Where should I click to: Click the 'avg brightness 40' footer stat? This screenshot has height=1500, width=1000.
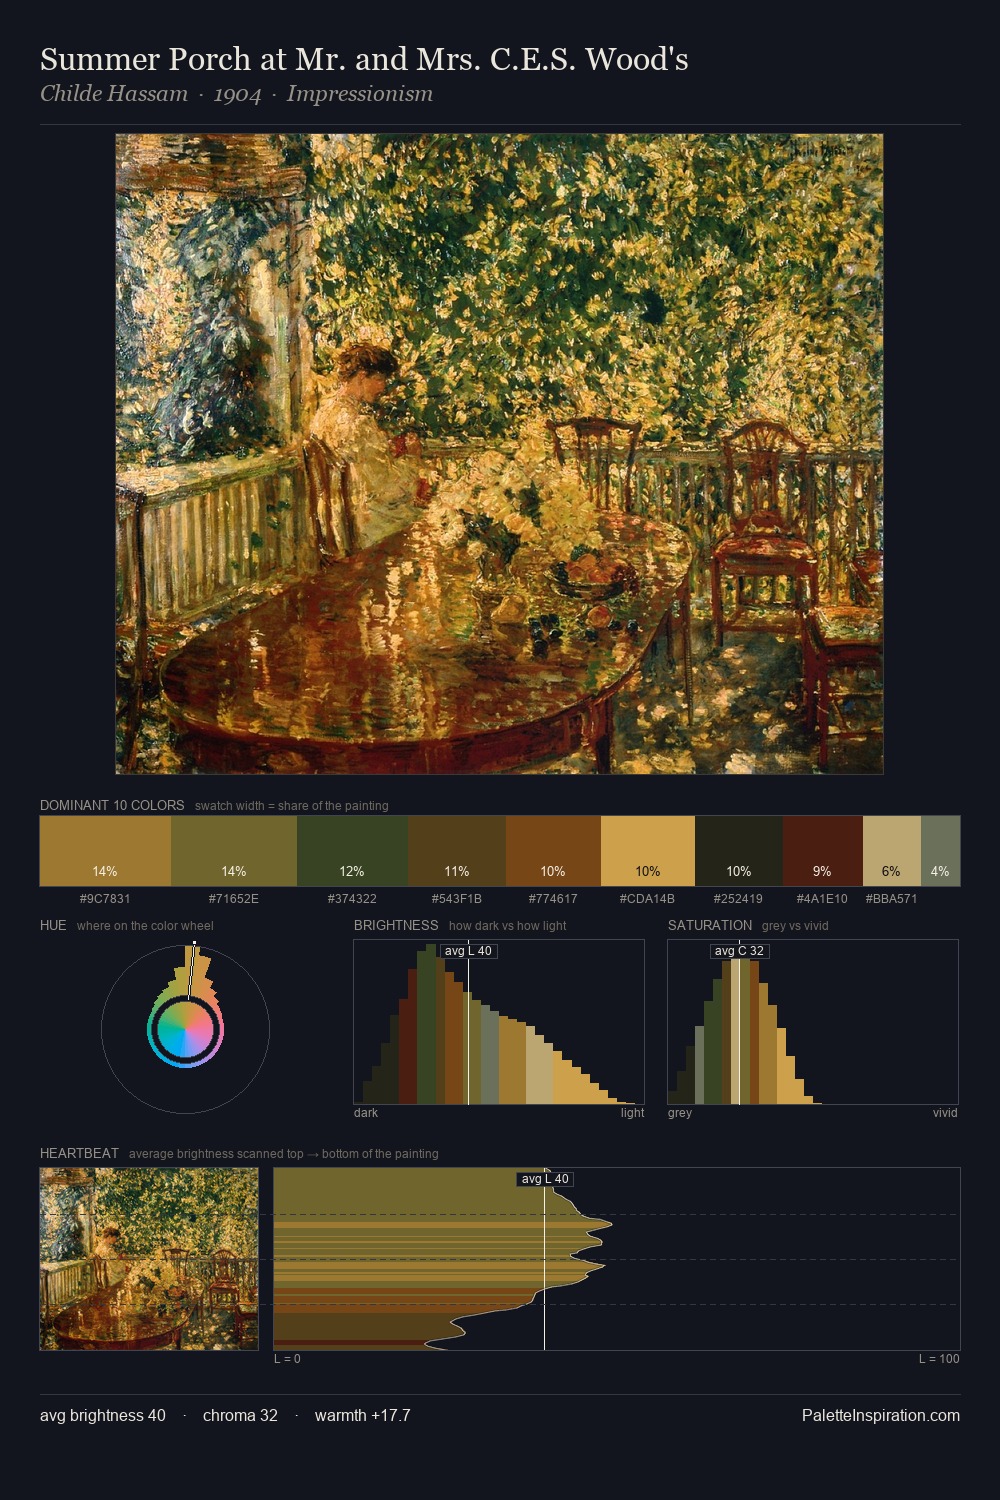(x=103, y=1415)
